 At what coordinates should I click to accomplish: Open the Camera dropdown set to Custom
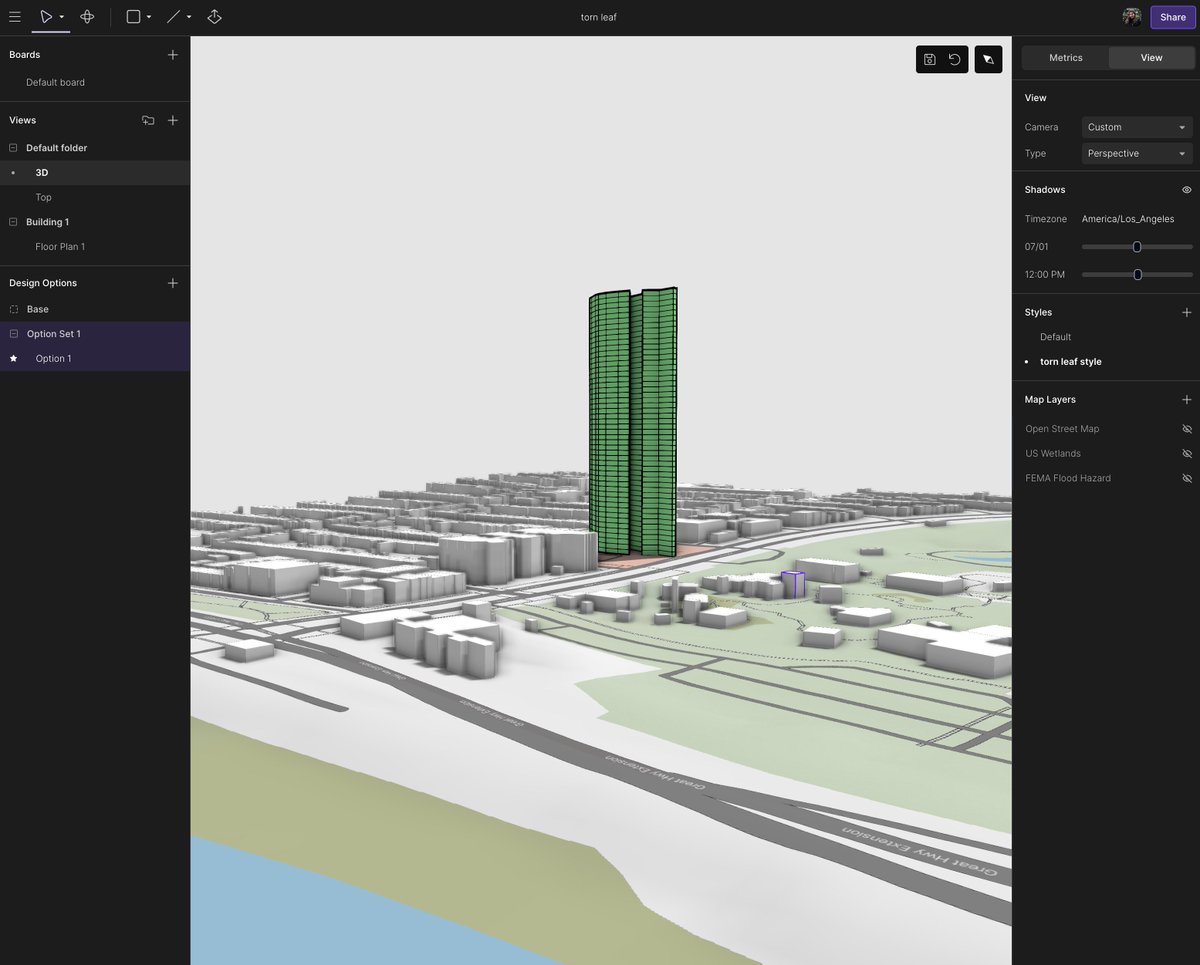pyautogui.click(x=1137, y=127)
